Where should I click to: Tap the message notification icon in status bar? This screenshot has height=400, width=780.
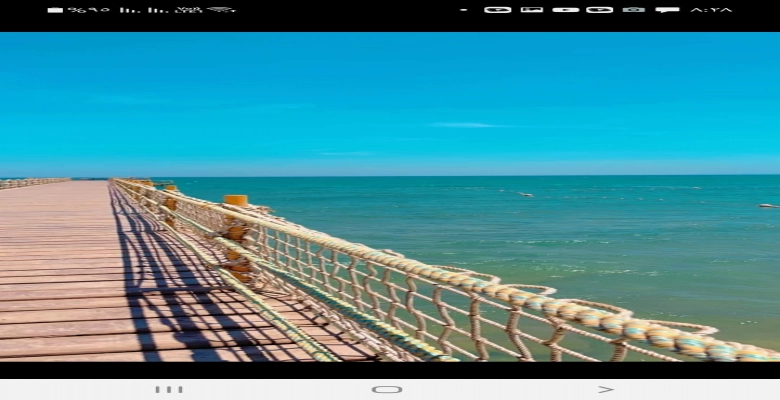click(x=667, y=10)
